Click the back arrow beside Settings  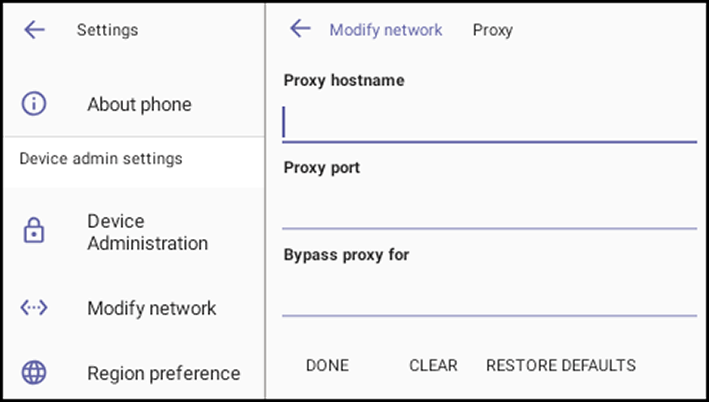point(34,30)
